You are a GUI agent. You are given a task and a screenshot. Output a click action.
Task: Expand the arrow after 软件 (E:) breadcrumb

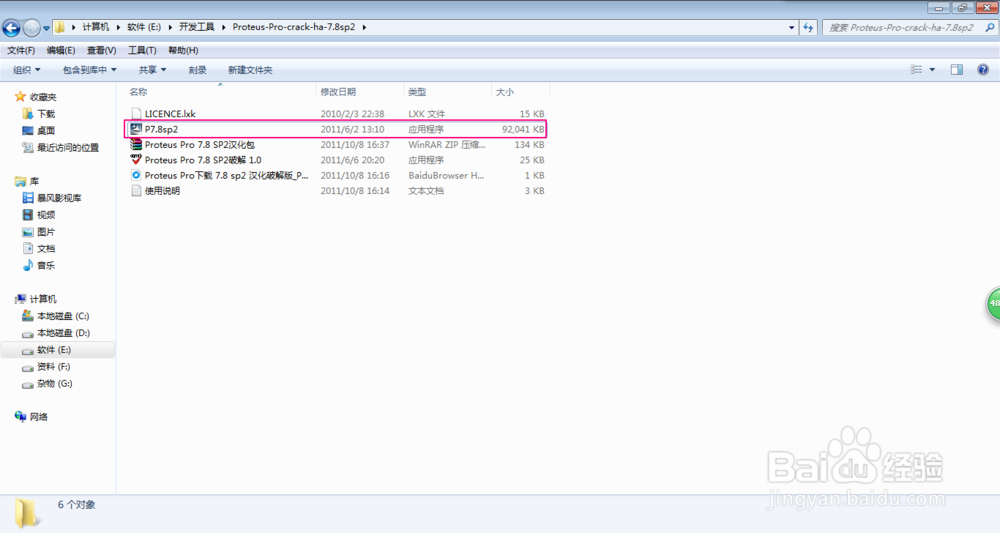[170, 27]
